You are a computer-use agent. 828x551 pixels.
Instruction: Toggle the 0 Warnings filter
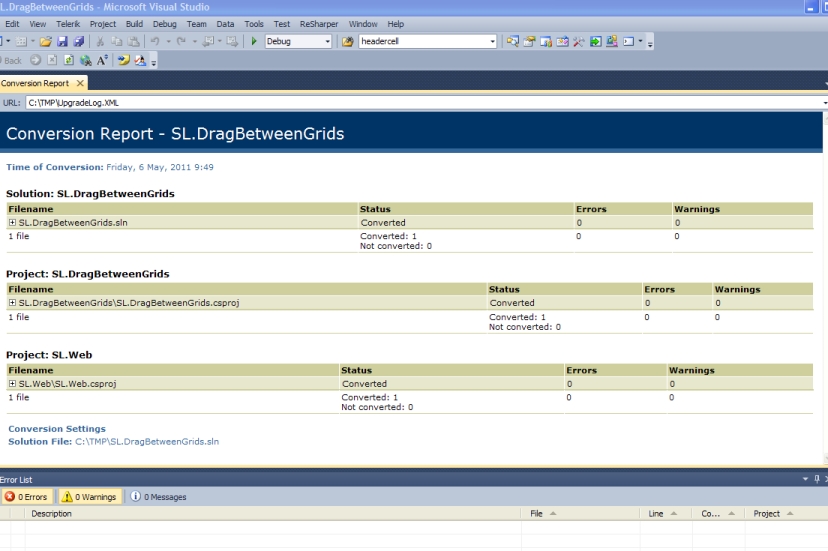coord(89,497)
